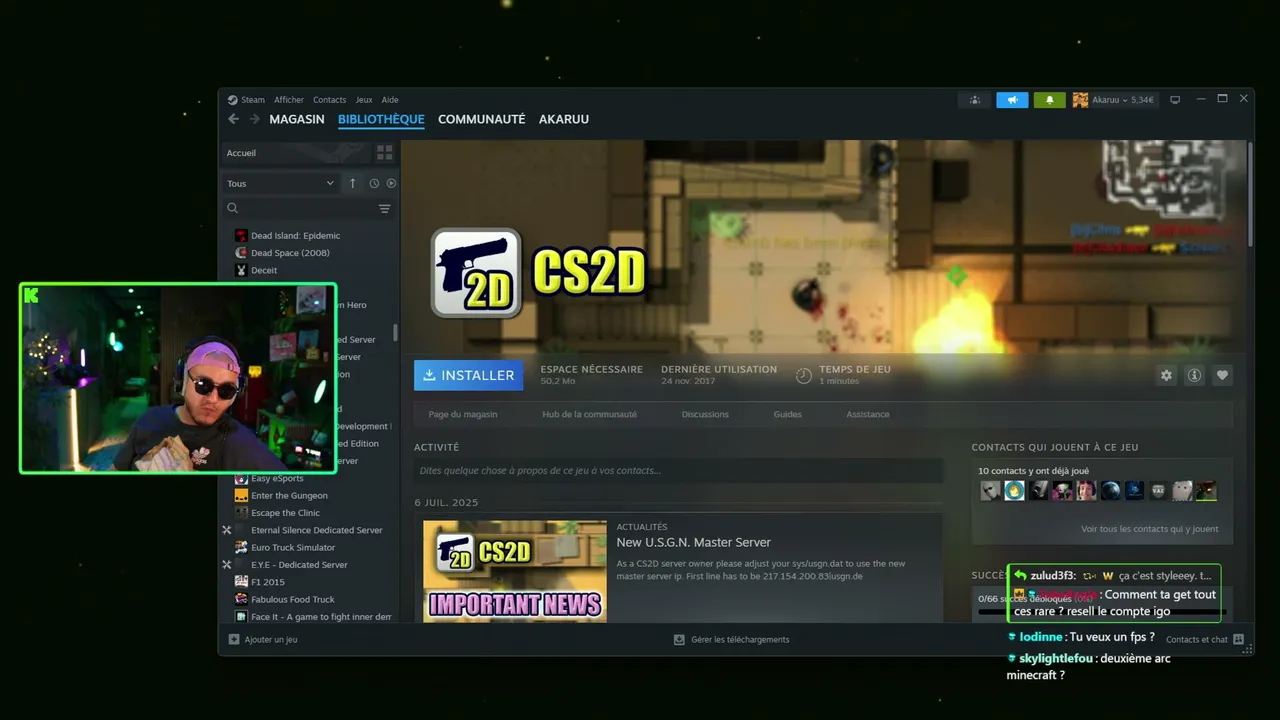Click Voir tous les contacts qui y jouent

1150,529
